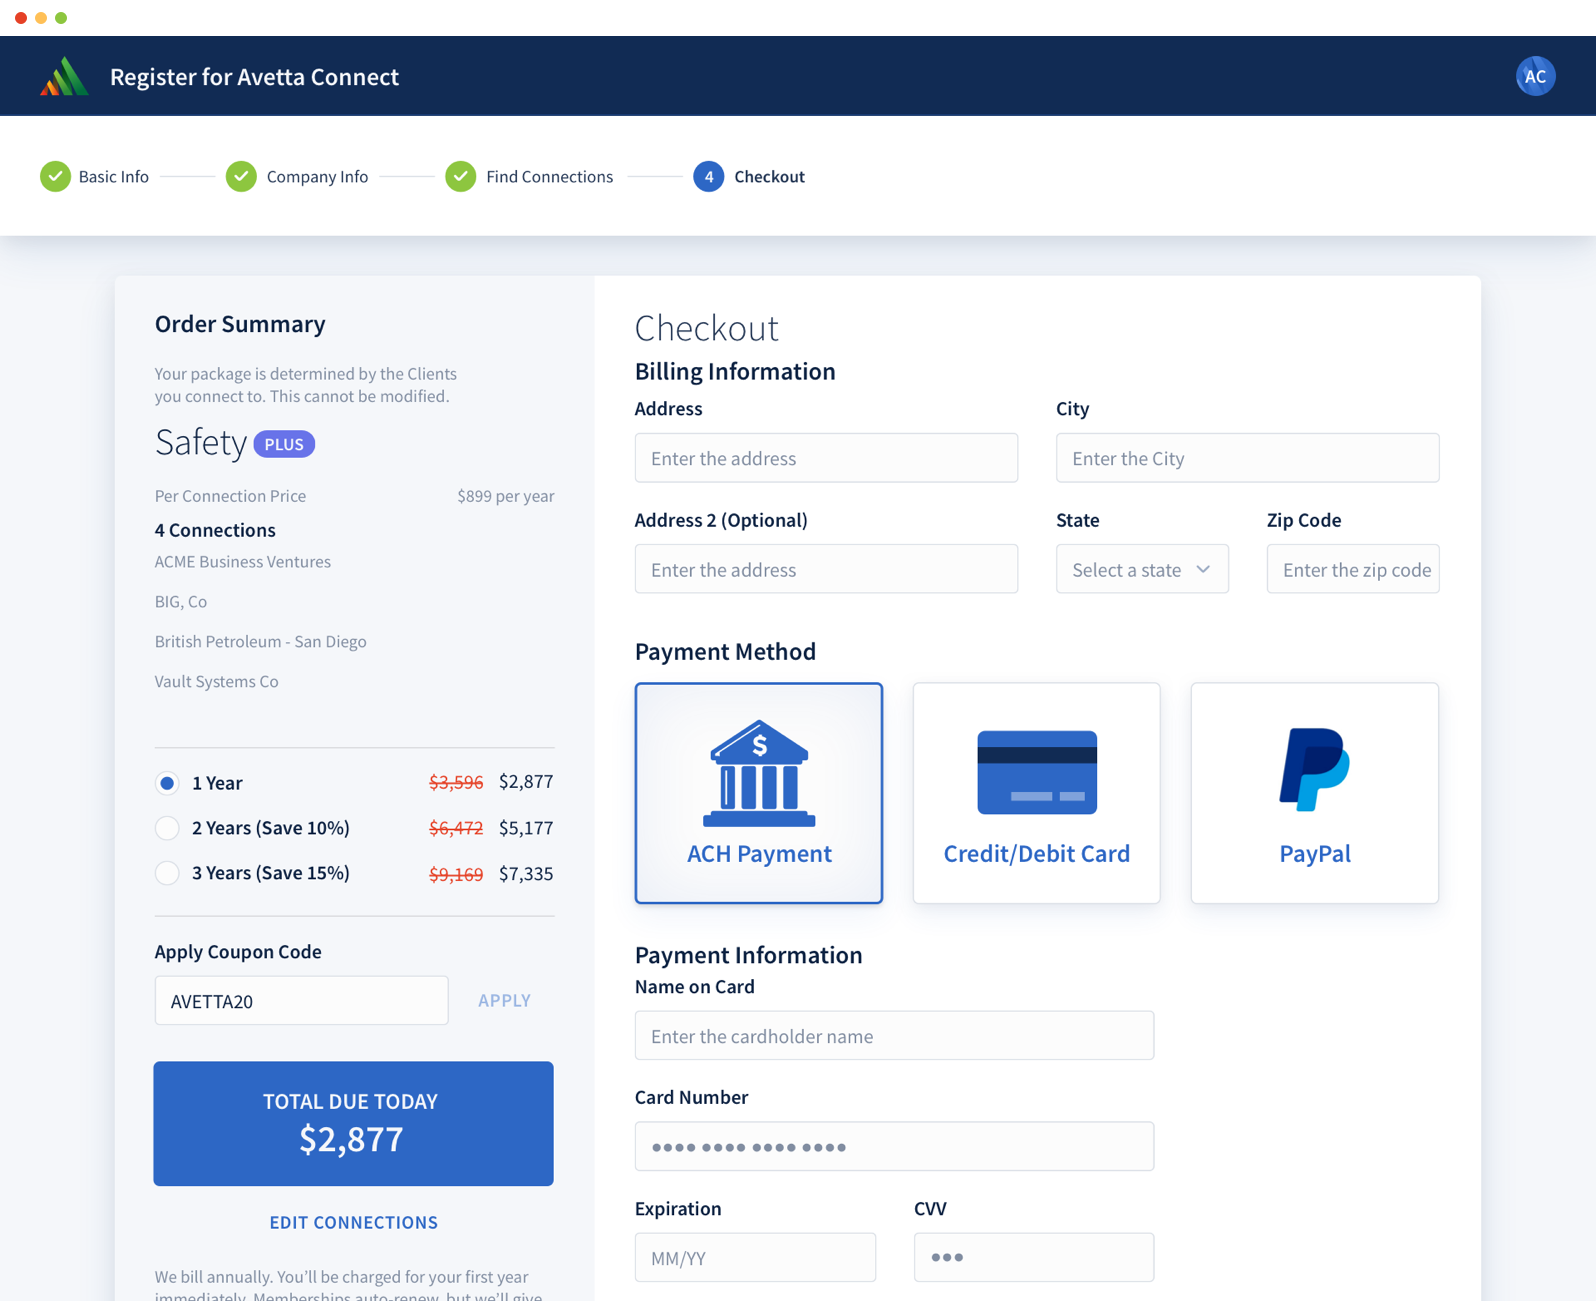The image size is (1596, 1301).
Task: Focus the Name on Card field
Action: point(894,1036)
